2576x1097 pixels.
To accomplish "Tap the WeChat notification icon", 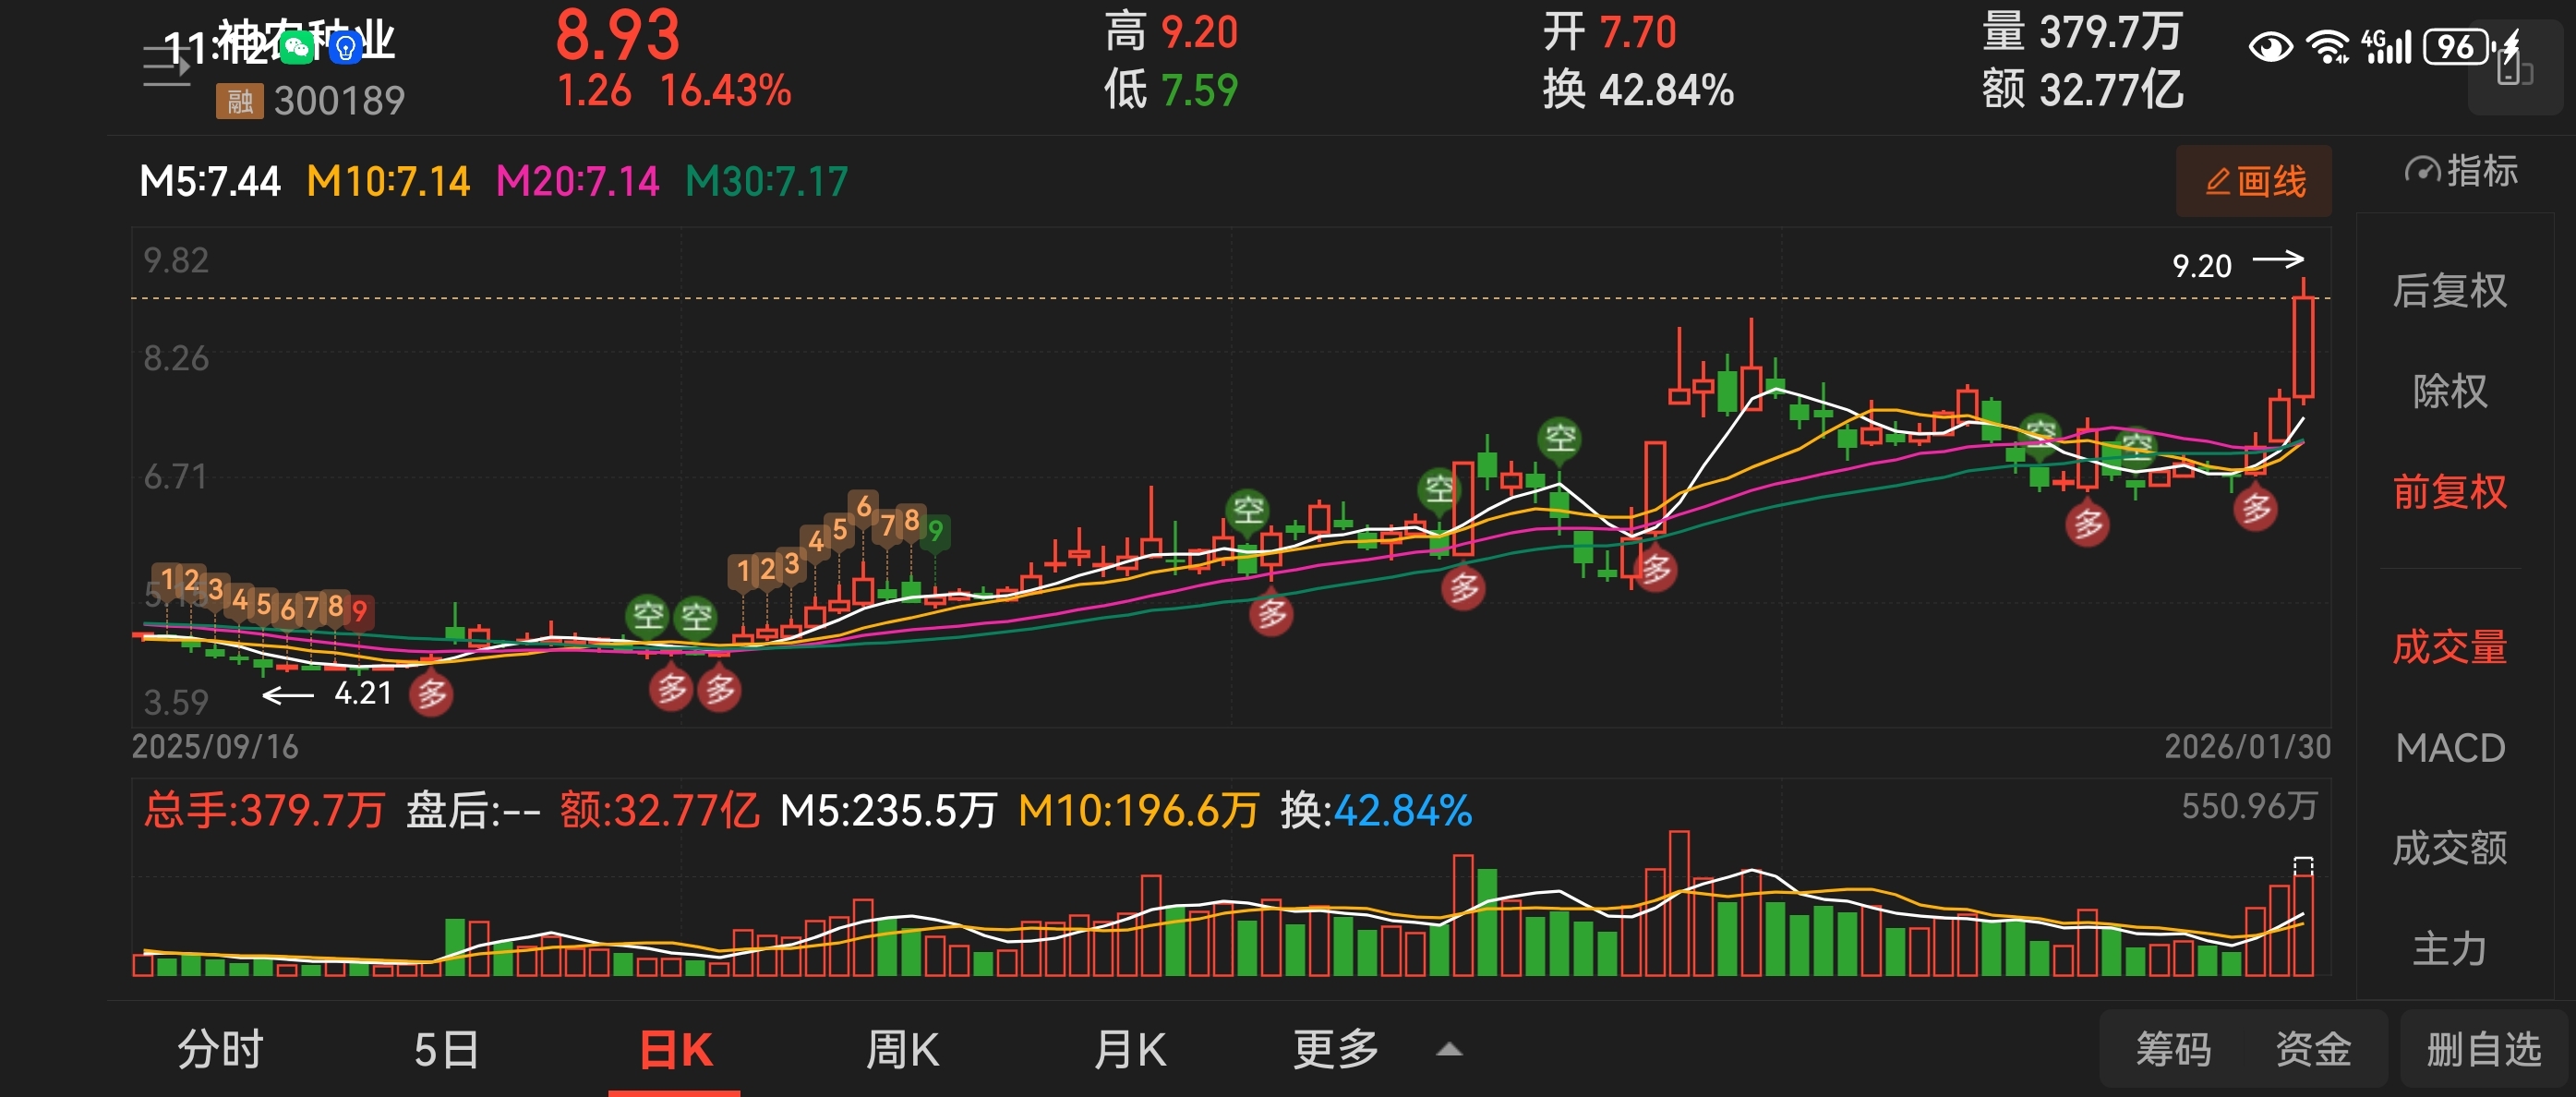I will pos(297,47).
